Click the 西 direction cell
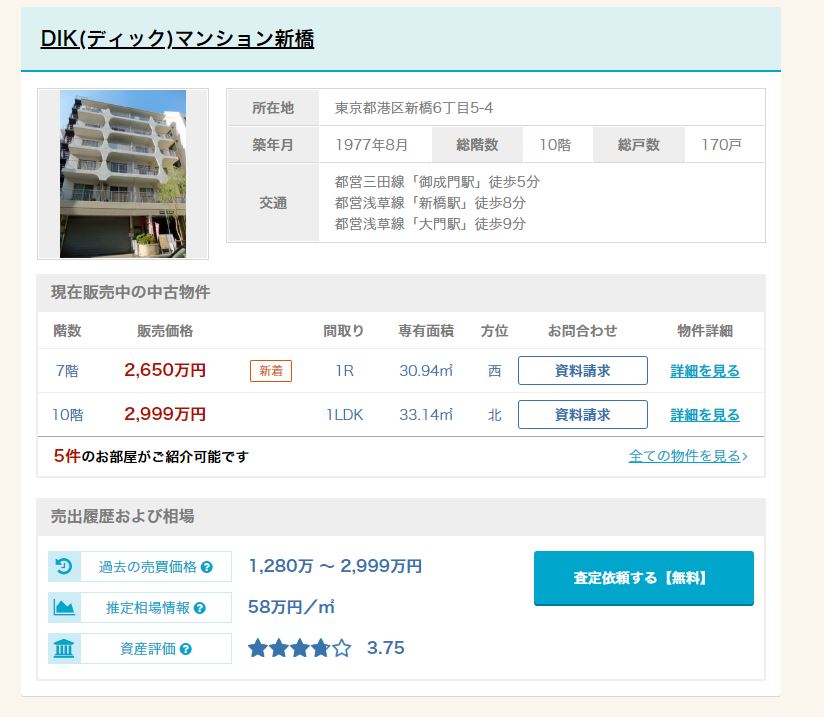The image size is (824, 717). [x=495, y=371]
